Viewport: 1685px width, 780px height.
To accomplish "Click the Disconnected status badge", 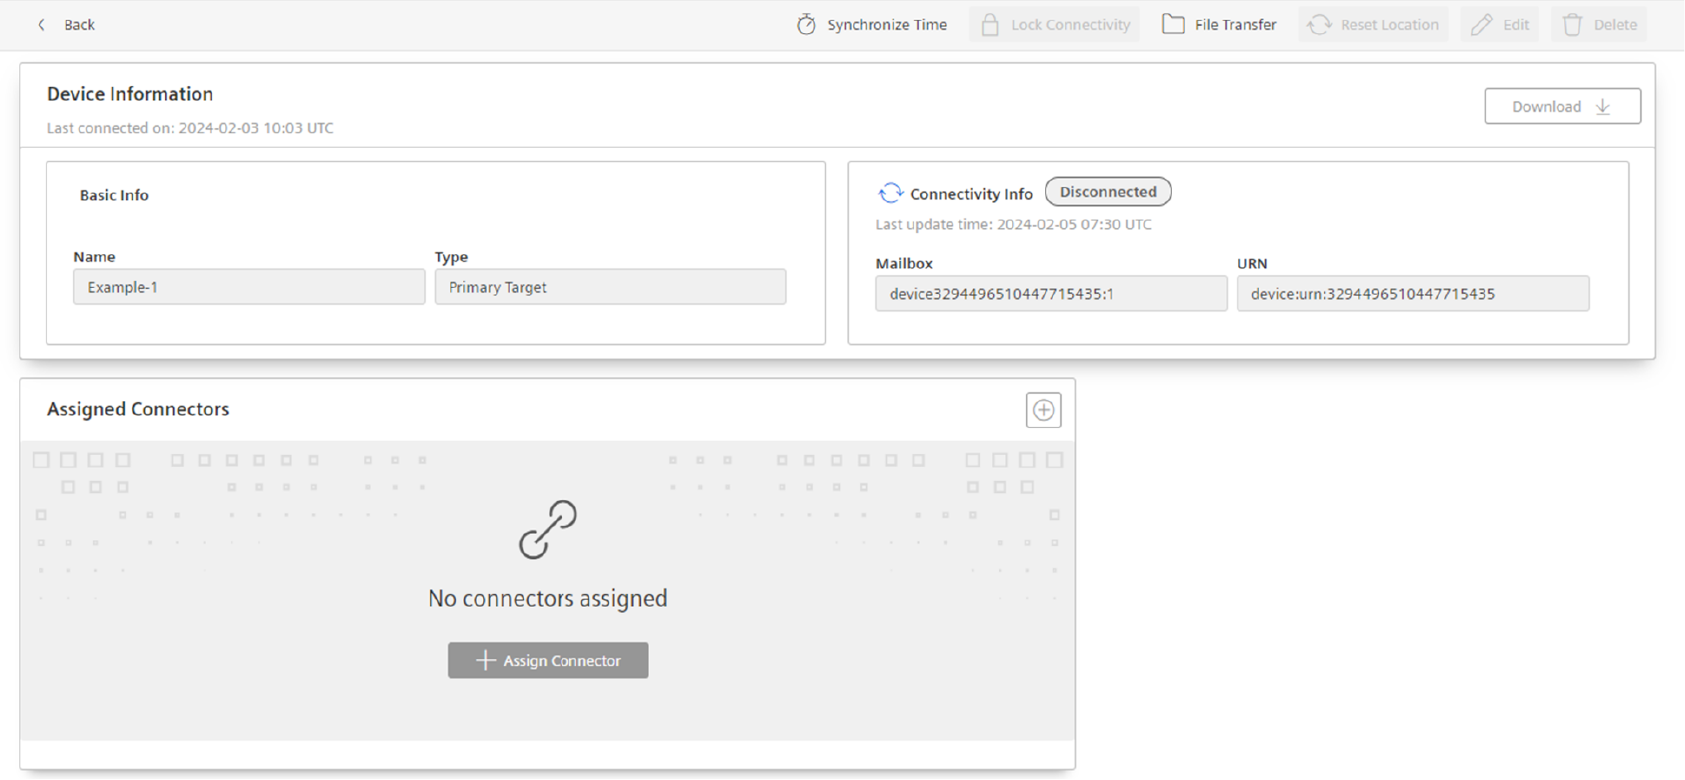I will (x=1108, y=192).
